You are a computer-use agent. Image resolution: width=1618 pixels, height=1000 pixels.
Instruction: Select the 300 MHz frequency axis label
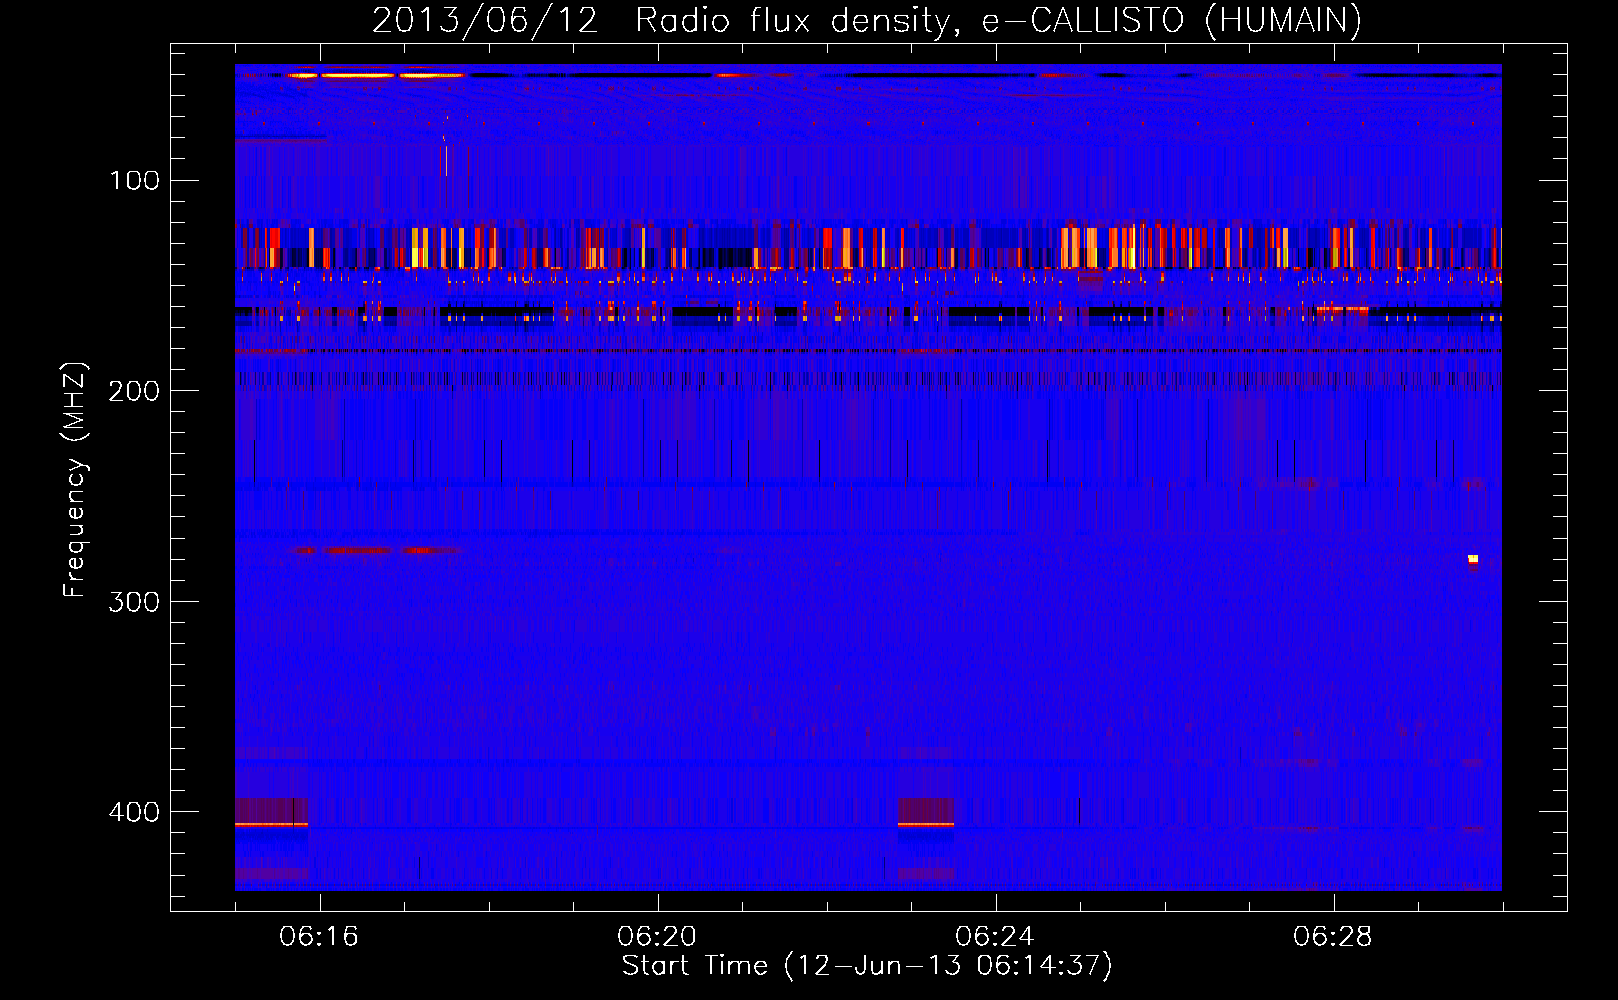[135, 602]
